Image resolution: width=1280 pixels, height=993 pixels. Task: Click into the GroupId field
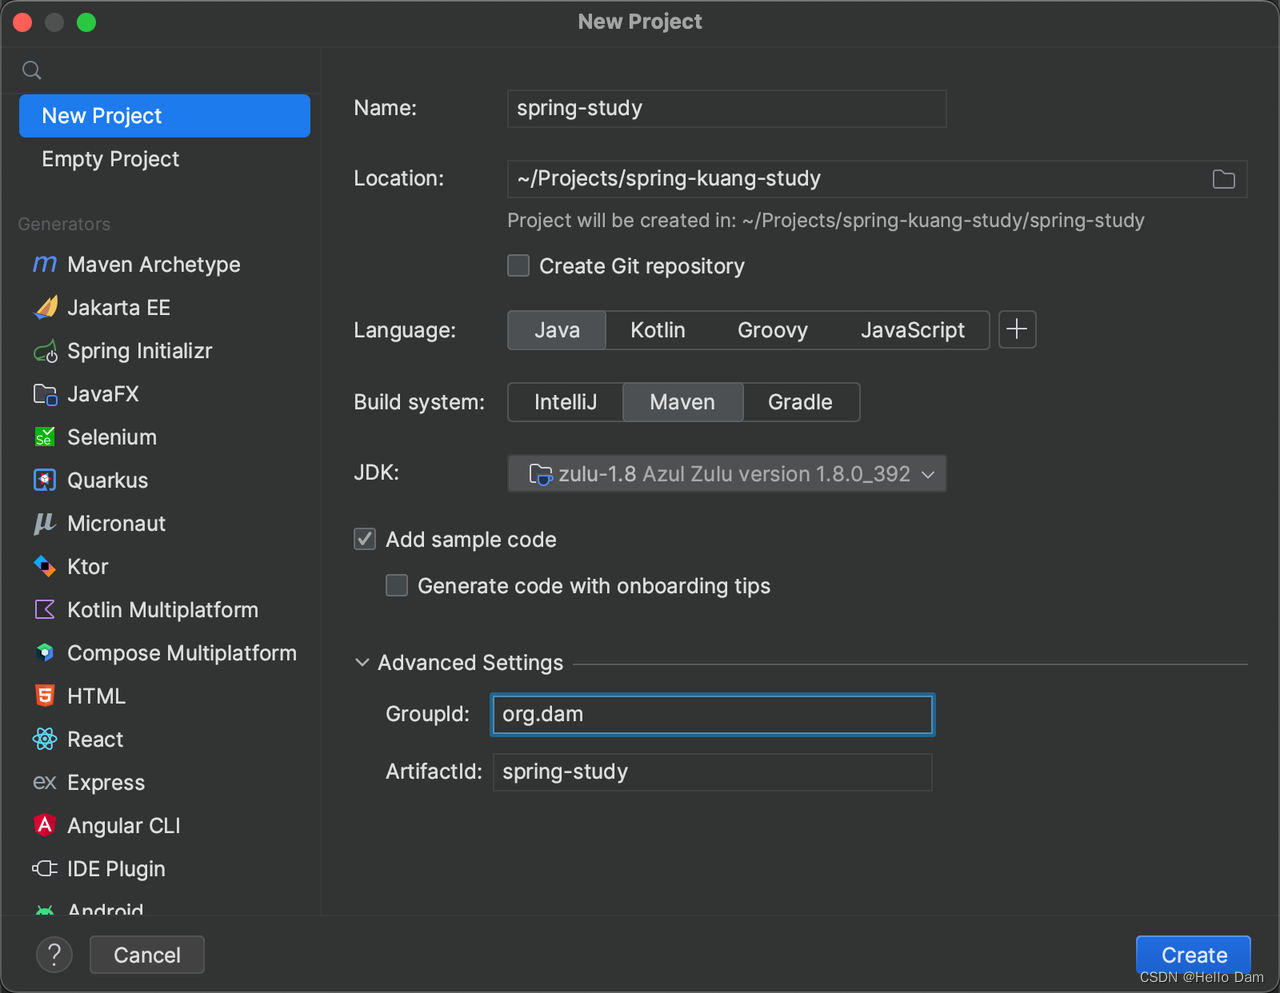click(x=713, y=715)
